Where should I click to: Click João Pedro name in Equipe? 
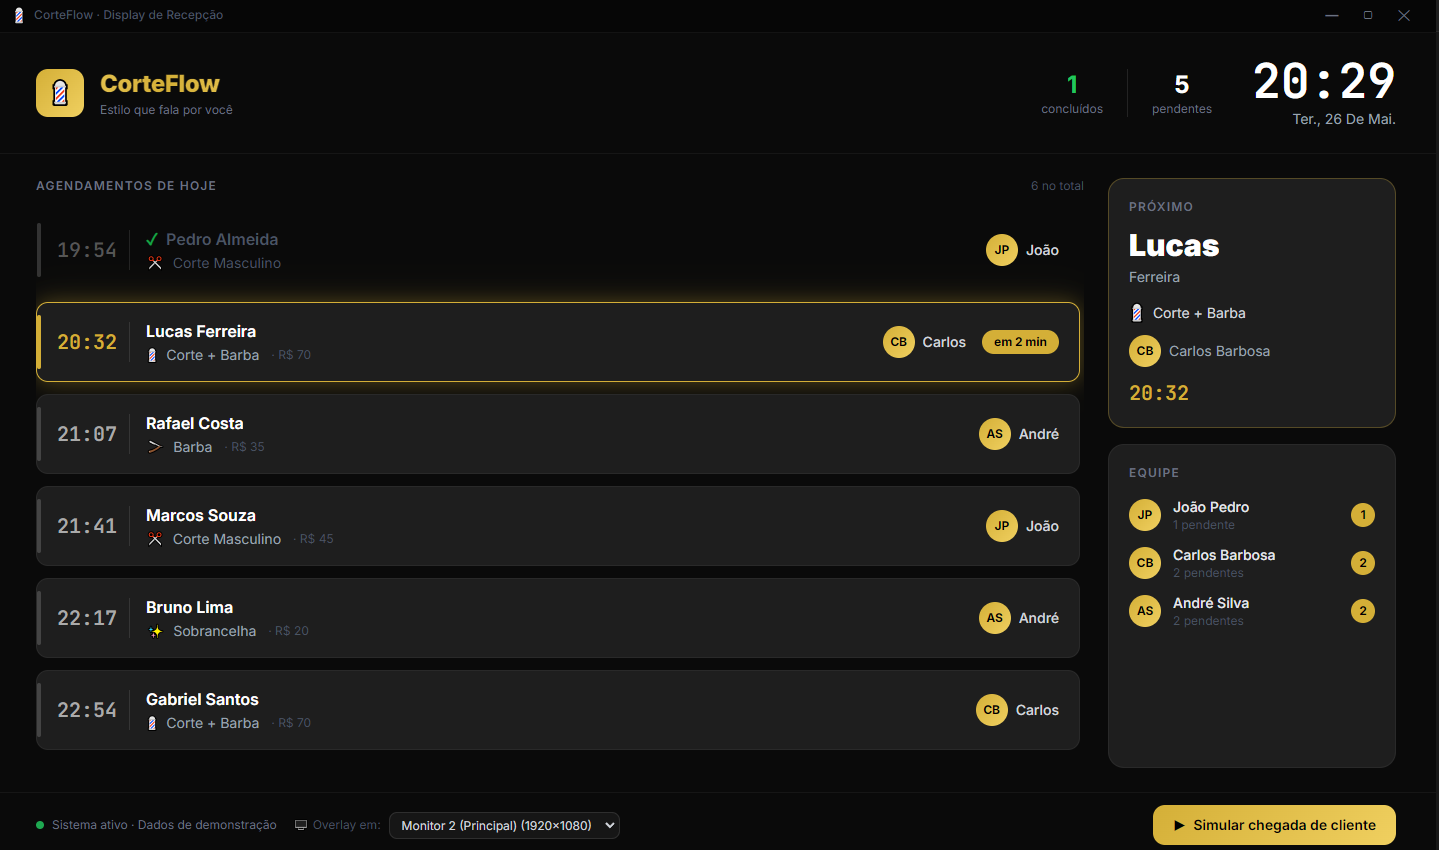pos(1211,507)
